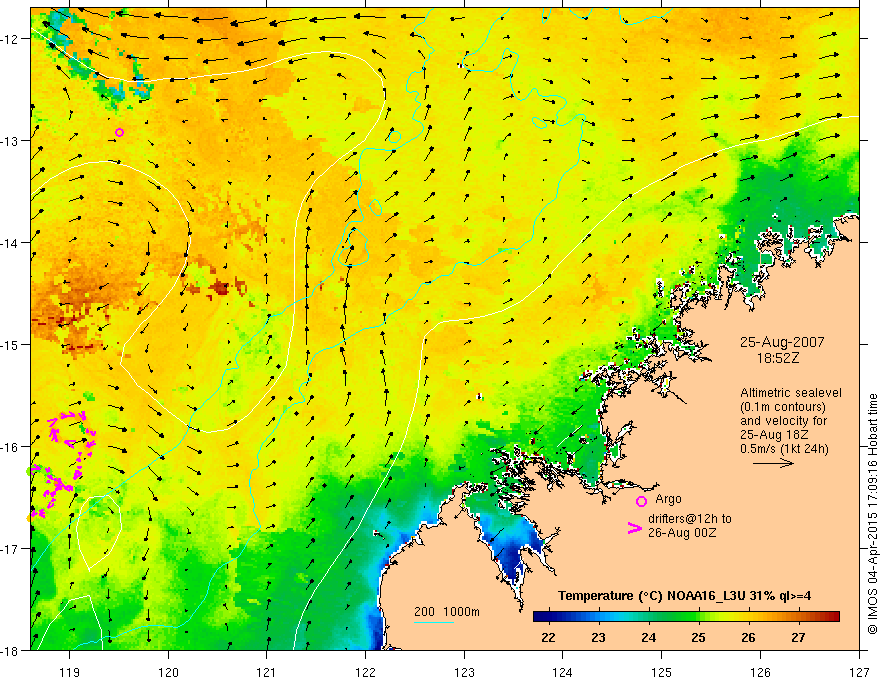Click the dark blue end of the temperature colorbar
The height and width of the screenshot is (680, 880).
[540, 617]
